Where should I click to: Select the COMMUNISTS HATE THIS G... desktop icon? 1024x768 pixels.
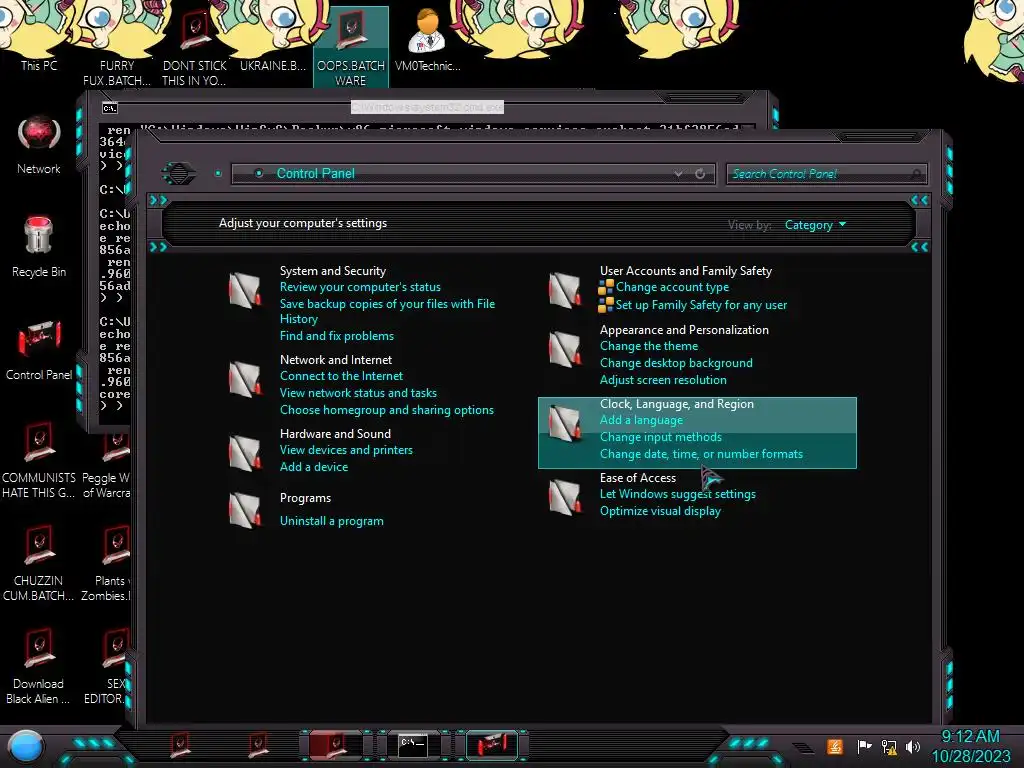coord(39,460)
